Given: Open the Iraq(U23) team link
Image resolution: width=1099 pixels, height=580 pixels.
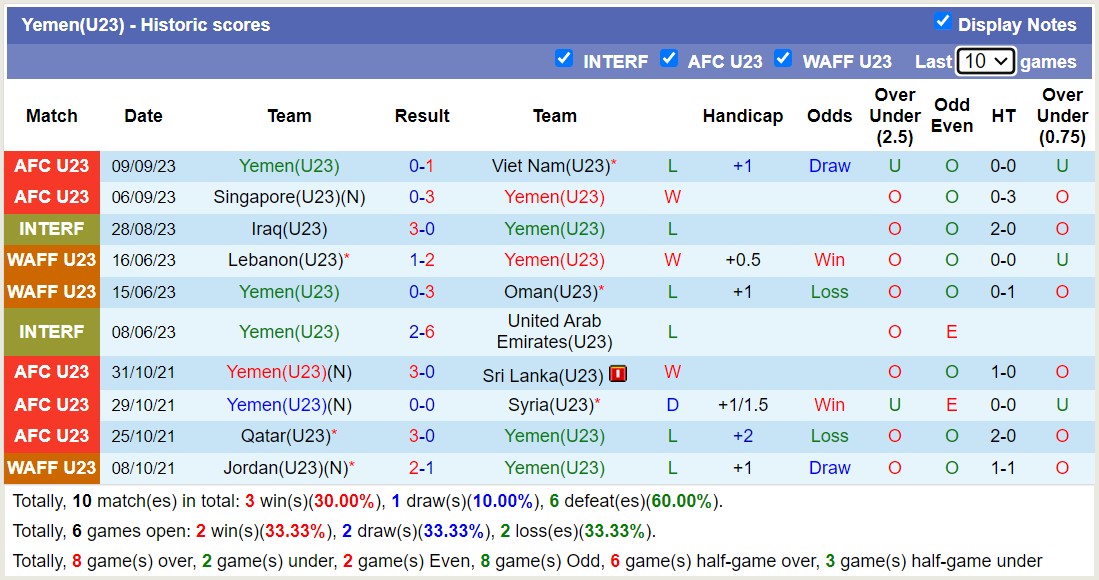Looking at the screenshot, I should pyautogui.click(x=289, y=228).
